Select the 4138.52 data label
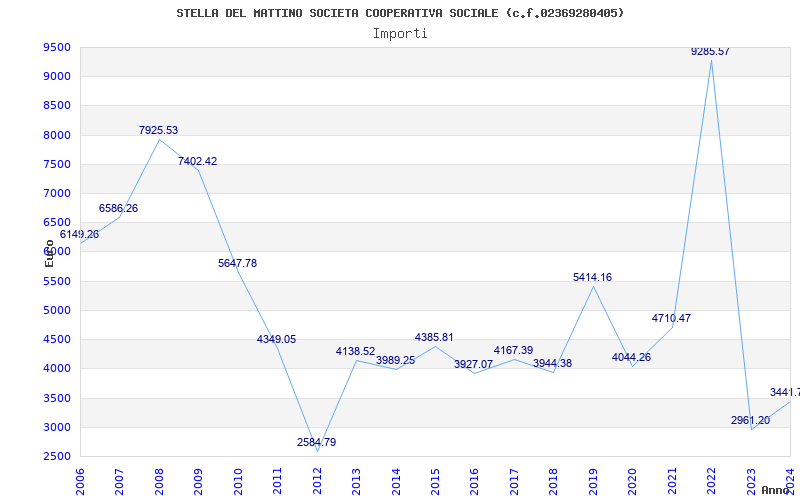Image resolution: width=800 pixels, height=500 pixels. (x=355, y=352)
